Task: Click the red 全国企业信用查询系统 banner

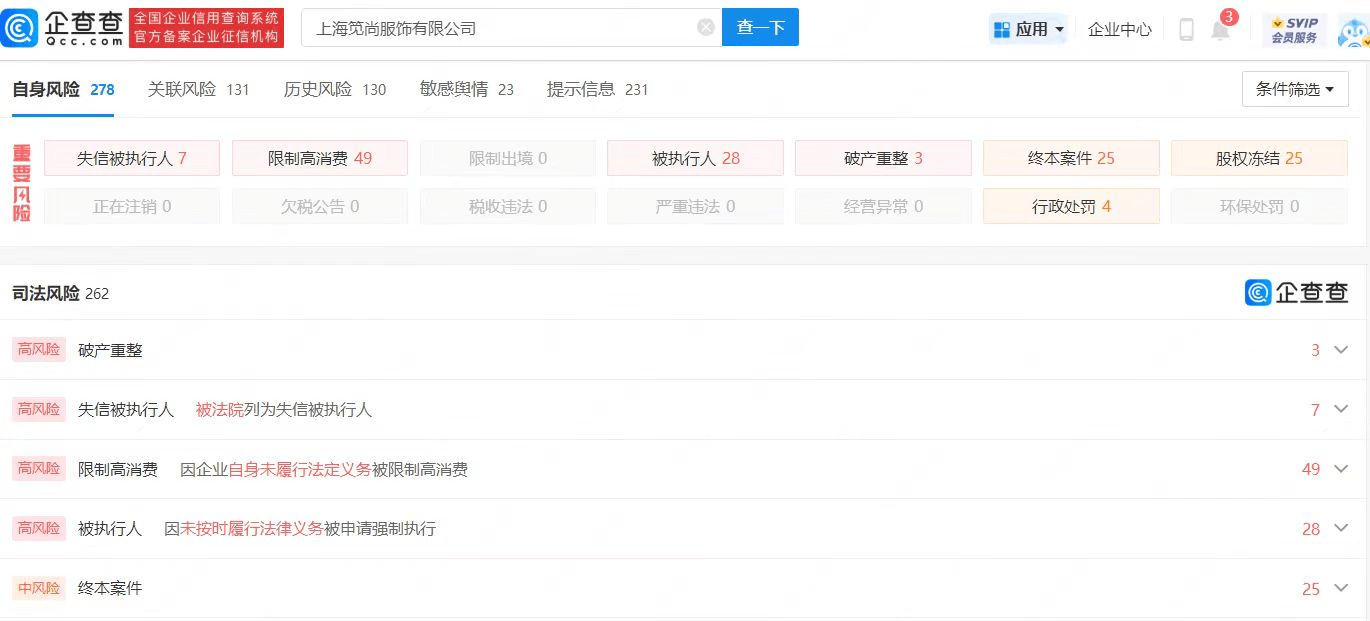Action: click(207, 28)
